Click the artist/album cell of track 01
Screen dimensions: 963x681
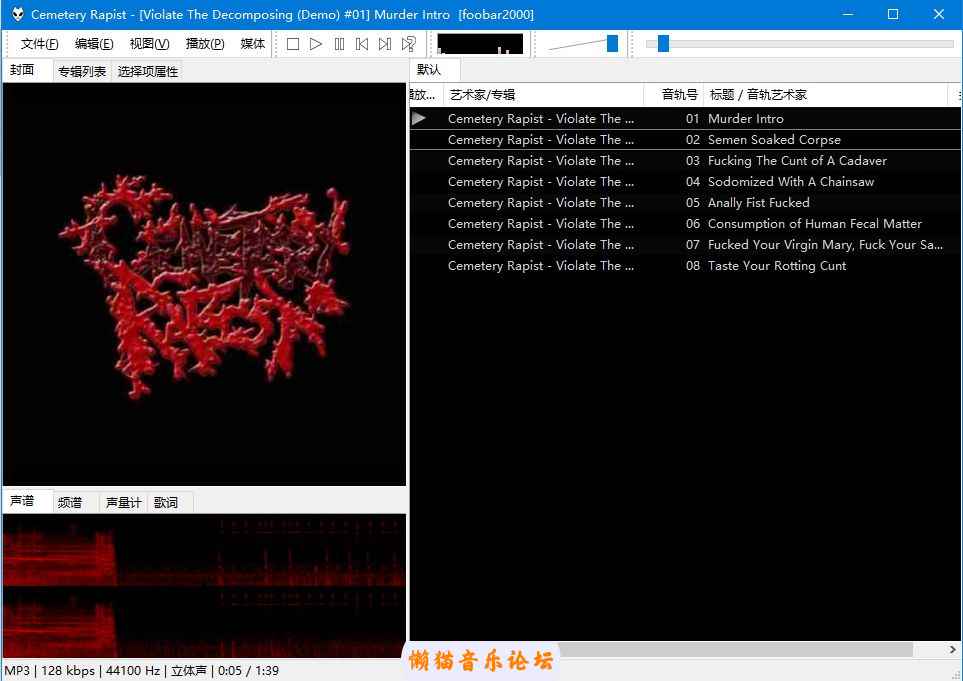click(x=541, y=119)
